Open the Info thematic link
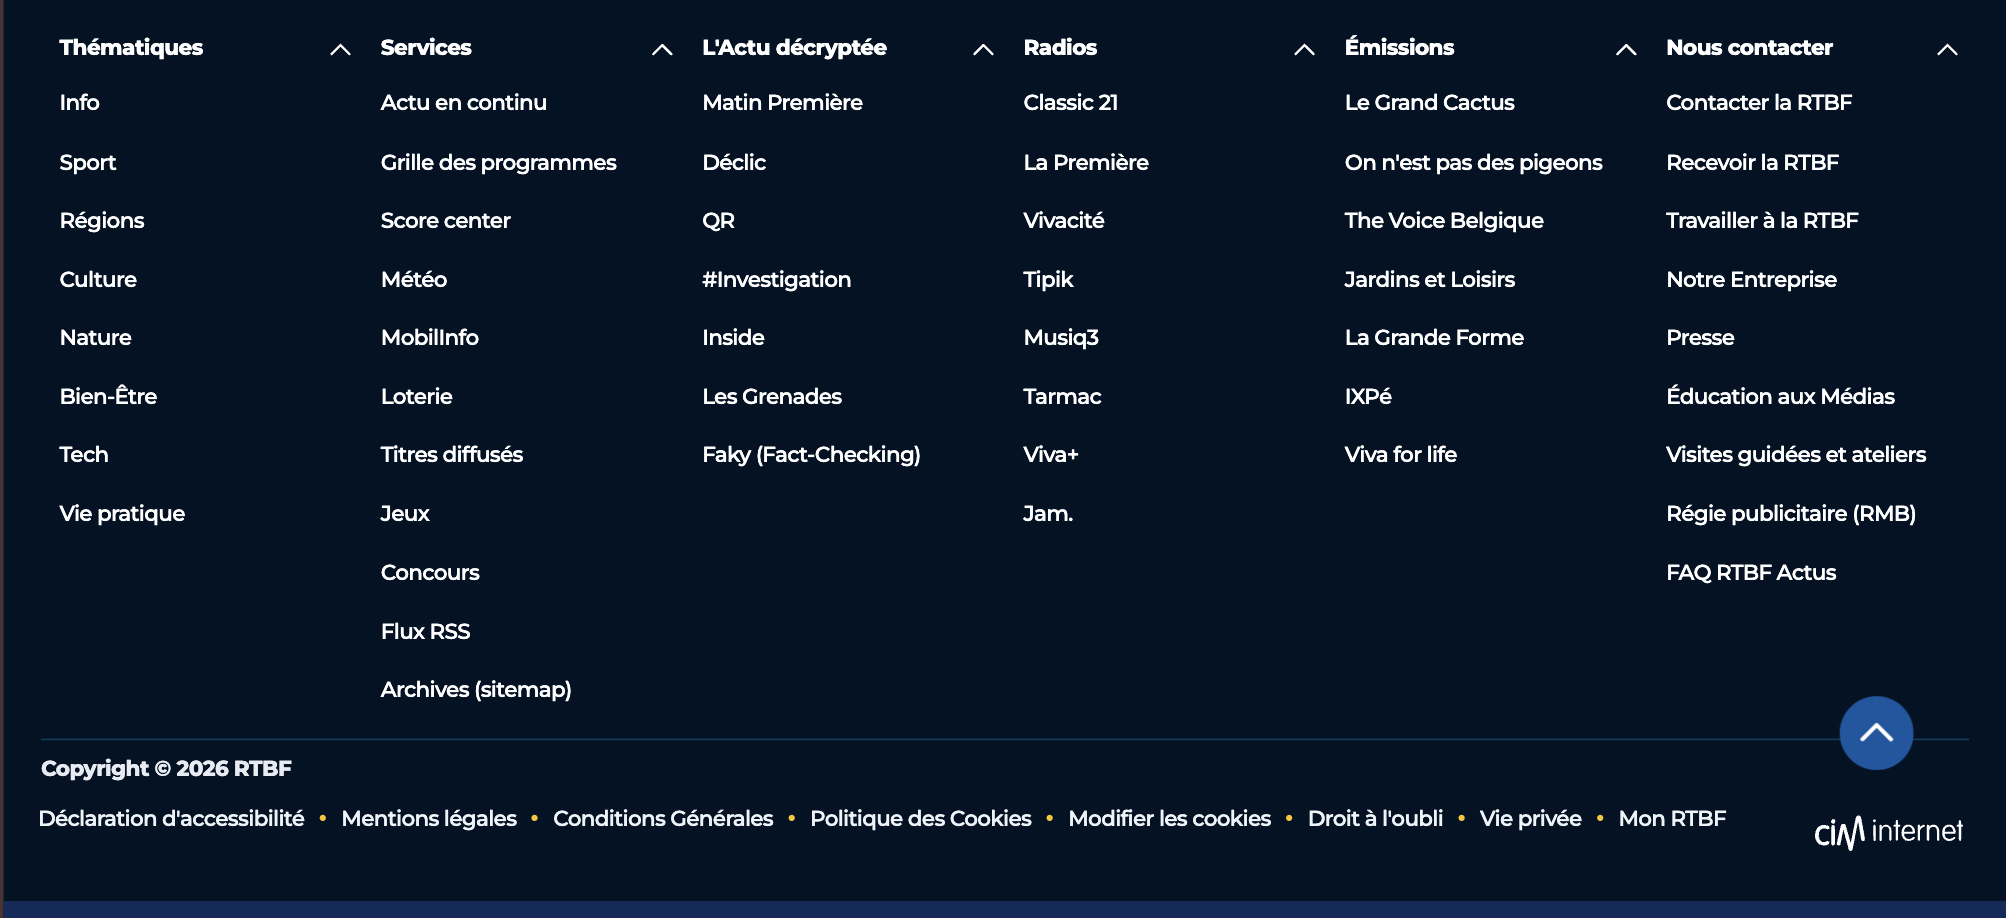The height and width of the screenshot is (918, 2006). point(79,102)
